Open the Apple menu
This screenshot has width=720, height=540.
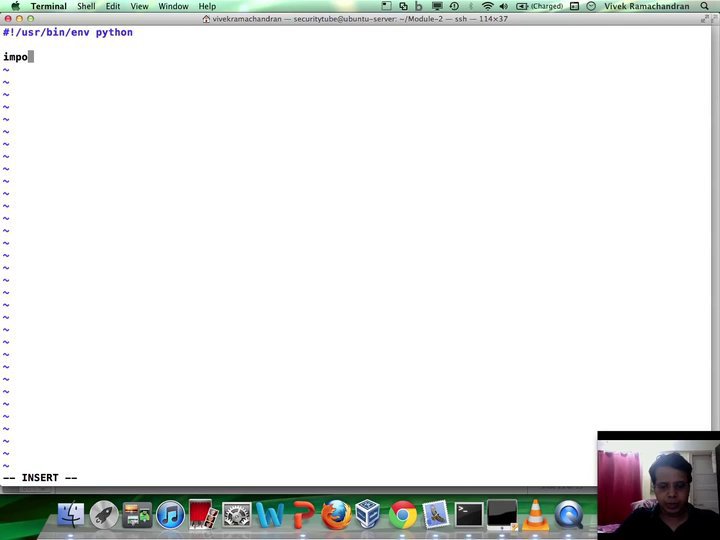[16, 6]
